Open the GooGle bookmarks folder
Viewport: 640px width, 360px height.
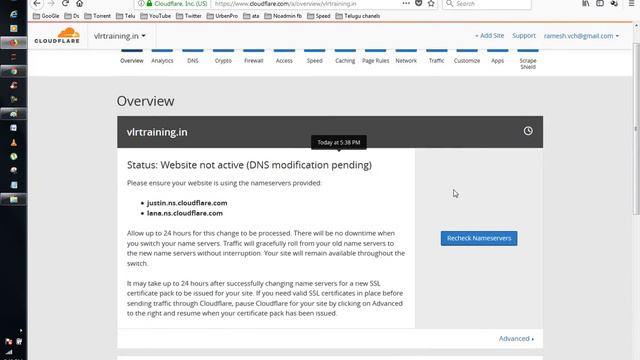point(46,16)
